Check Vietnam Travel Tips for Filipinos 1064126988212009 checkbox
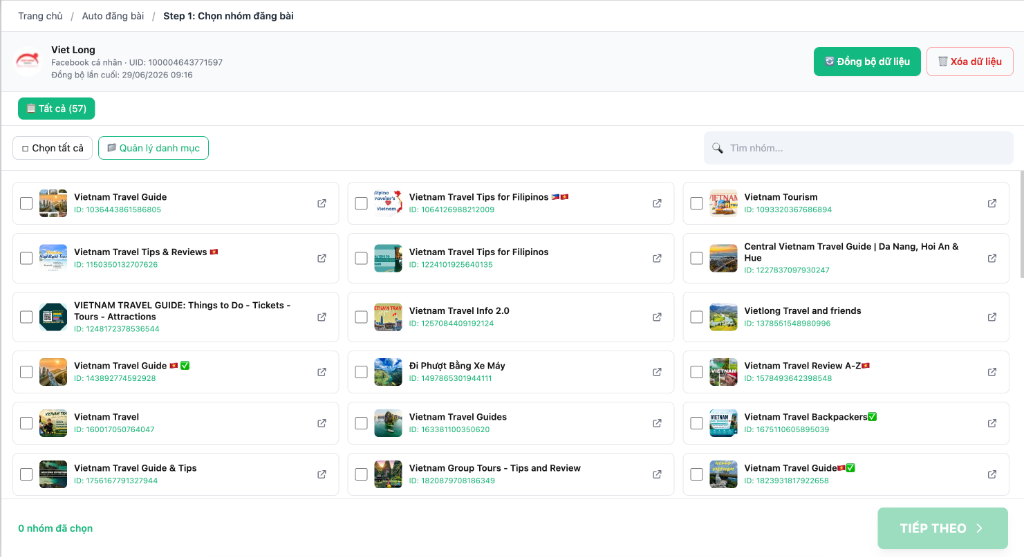 [x=361, y=203]
